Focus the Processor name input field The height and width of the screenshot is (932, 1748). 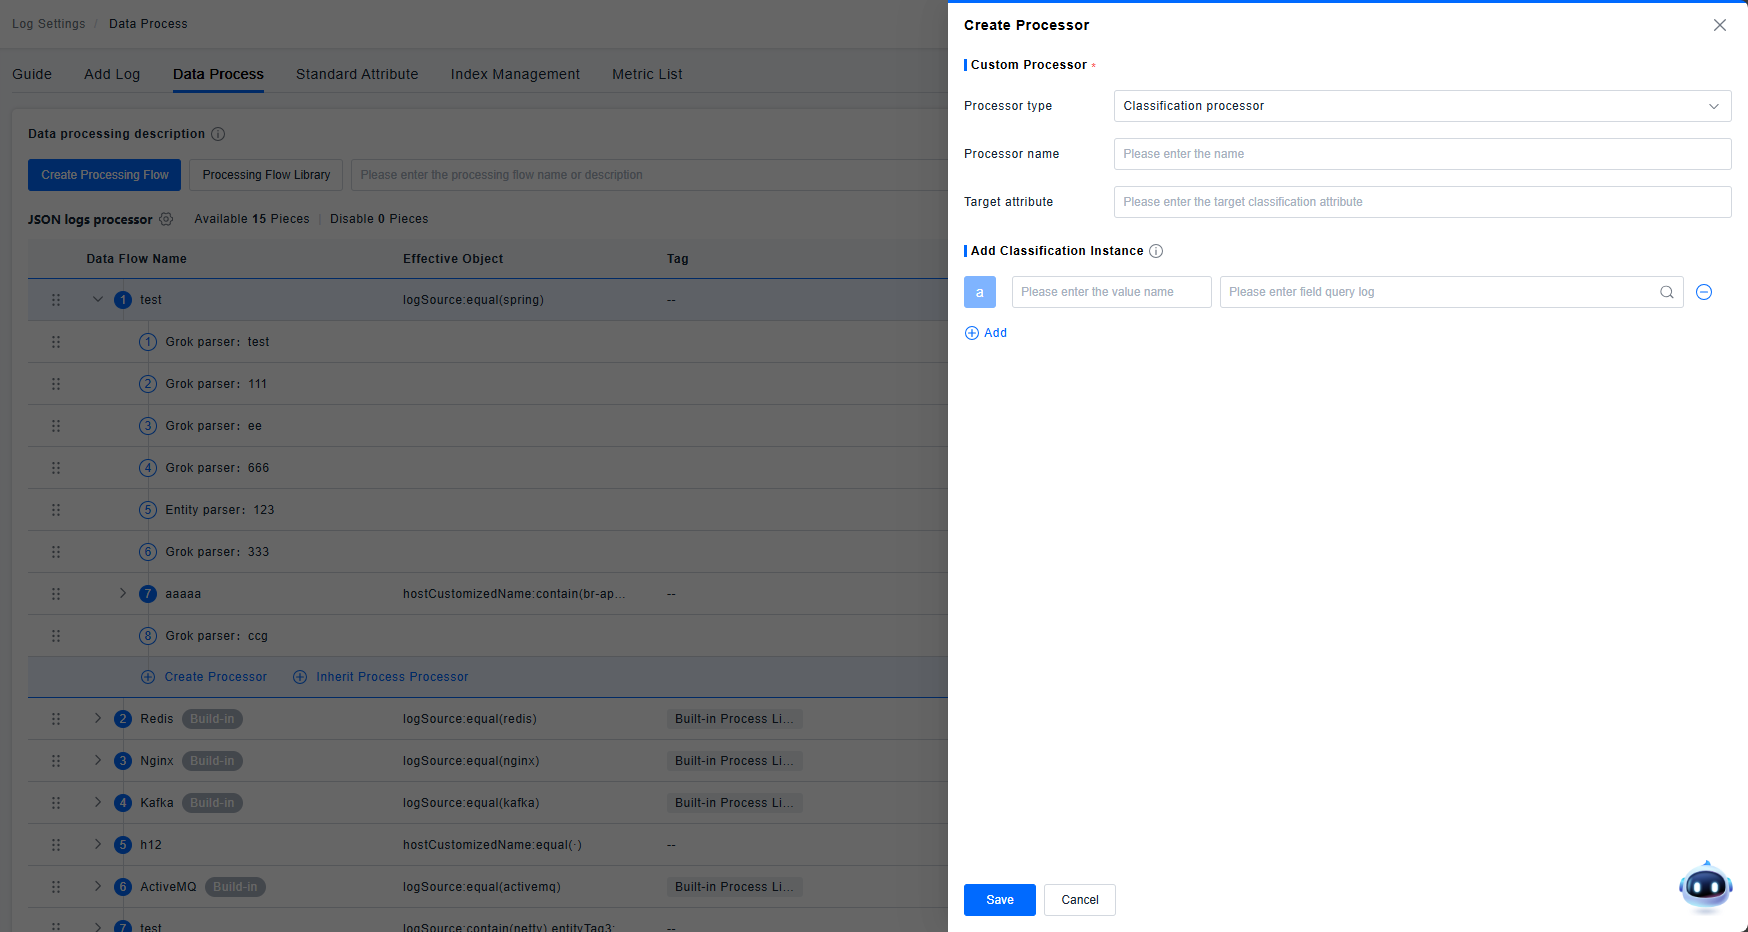click(x=1421, y=154)
